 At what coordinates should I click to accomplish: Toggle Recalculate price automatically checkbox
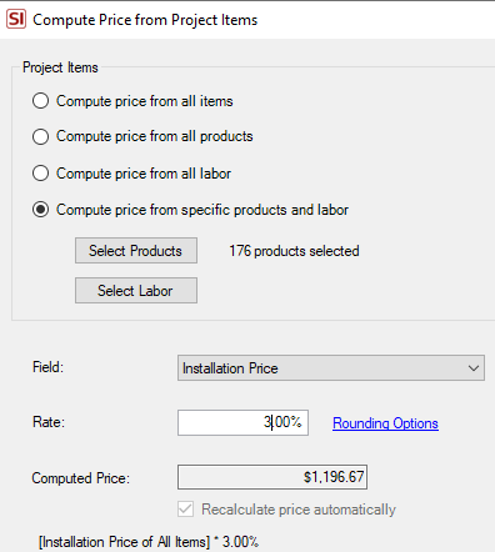(186, 509)
